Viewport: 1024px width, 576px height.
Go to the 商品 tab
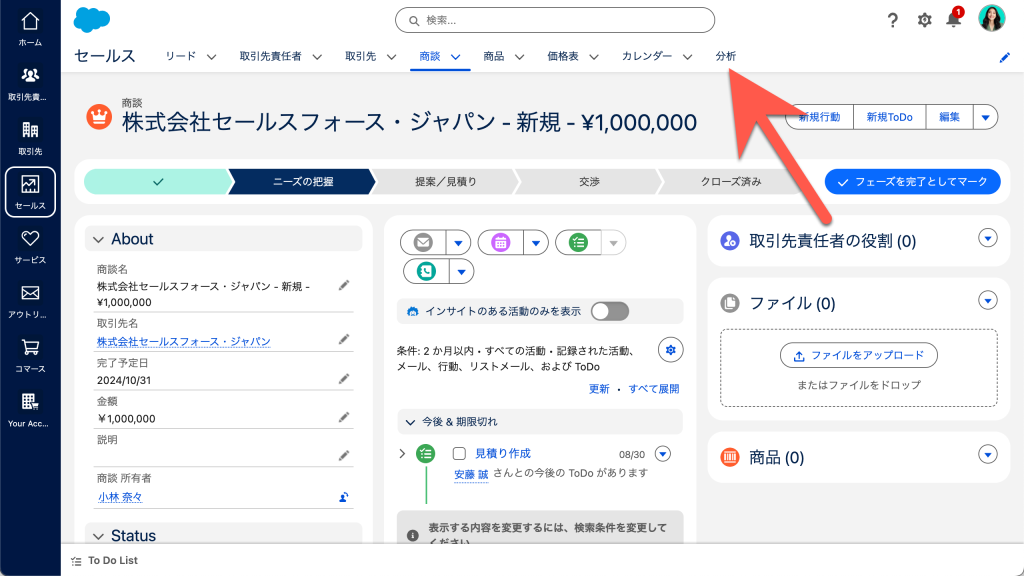(494, 56)
